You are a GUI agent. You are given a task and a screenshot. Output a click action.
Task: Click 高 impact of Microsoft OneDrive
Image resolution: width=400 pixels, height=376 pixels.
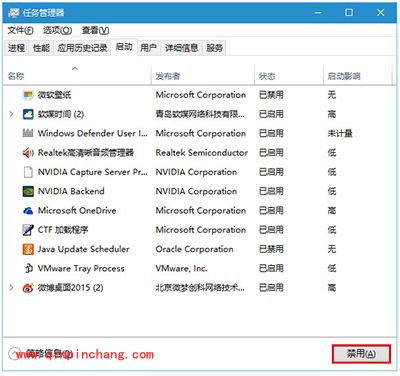click(332, 211)
